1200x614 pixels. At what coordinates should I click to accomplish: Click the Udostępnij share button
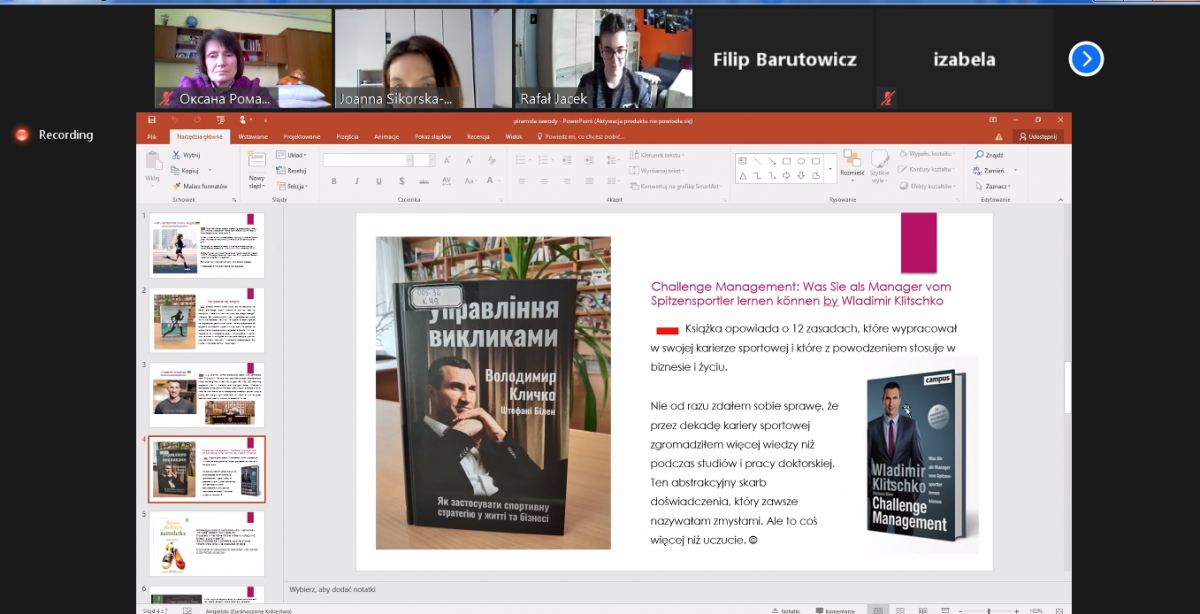1038,136
